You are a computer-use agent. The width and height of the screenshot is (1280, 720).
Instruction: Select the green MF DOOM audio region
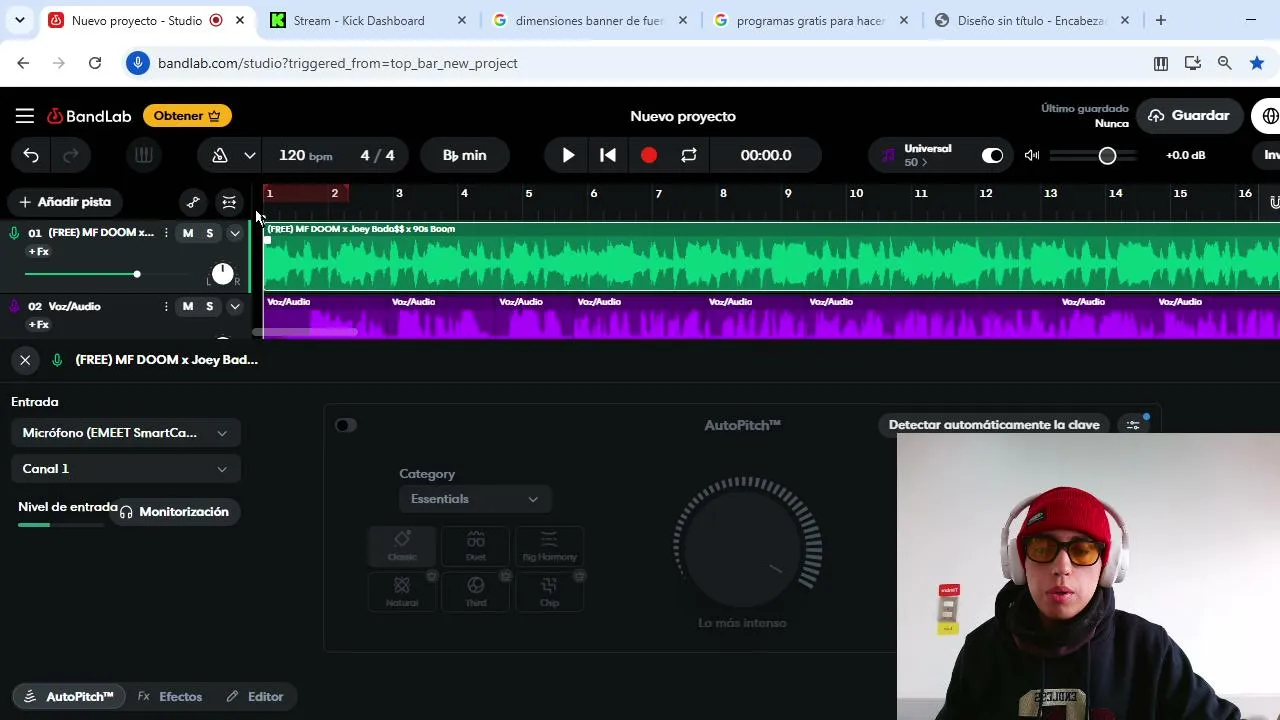tap(771, 257)
